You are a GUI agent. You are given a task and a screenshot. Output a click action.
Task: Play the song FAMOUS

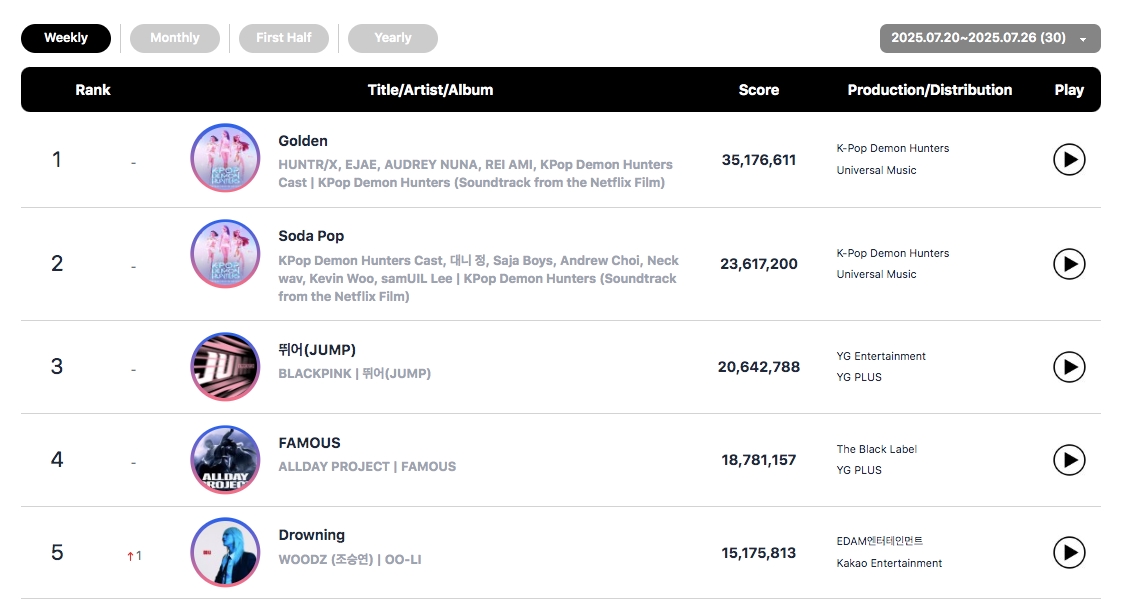[1069, 460]
